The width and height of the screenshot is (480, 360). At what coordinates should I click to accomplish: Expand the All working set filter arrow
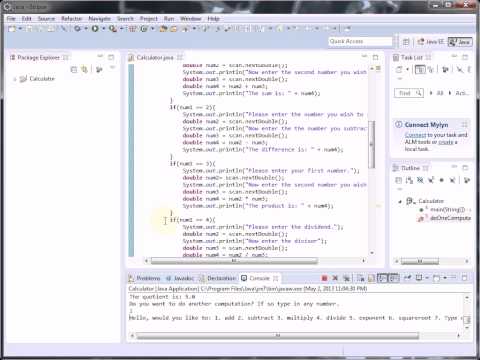(x=431, y=93)
